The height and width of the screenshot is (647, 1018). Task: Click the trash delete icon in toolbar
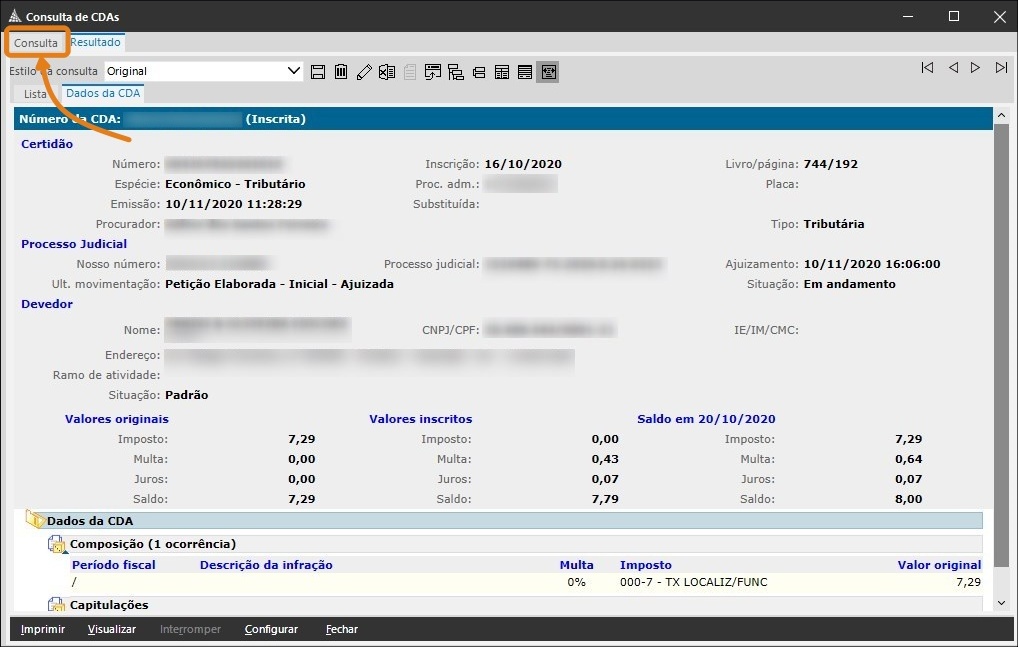[341, 72]
